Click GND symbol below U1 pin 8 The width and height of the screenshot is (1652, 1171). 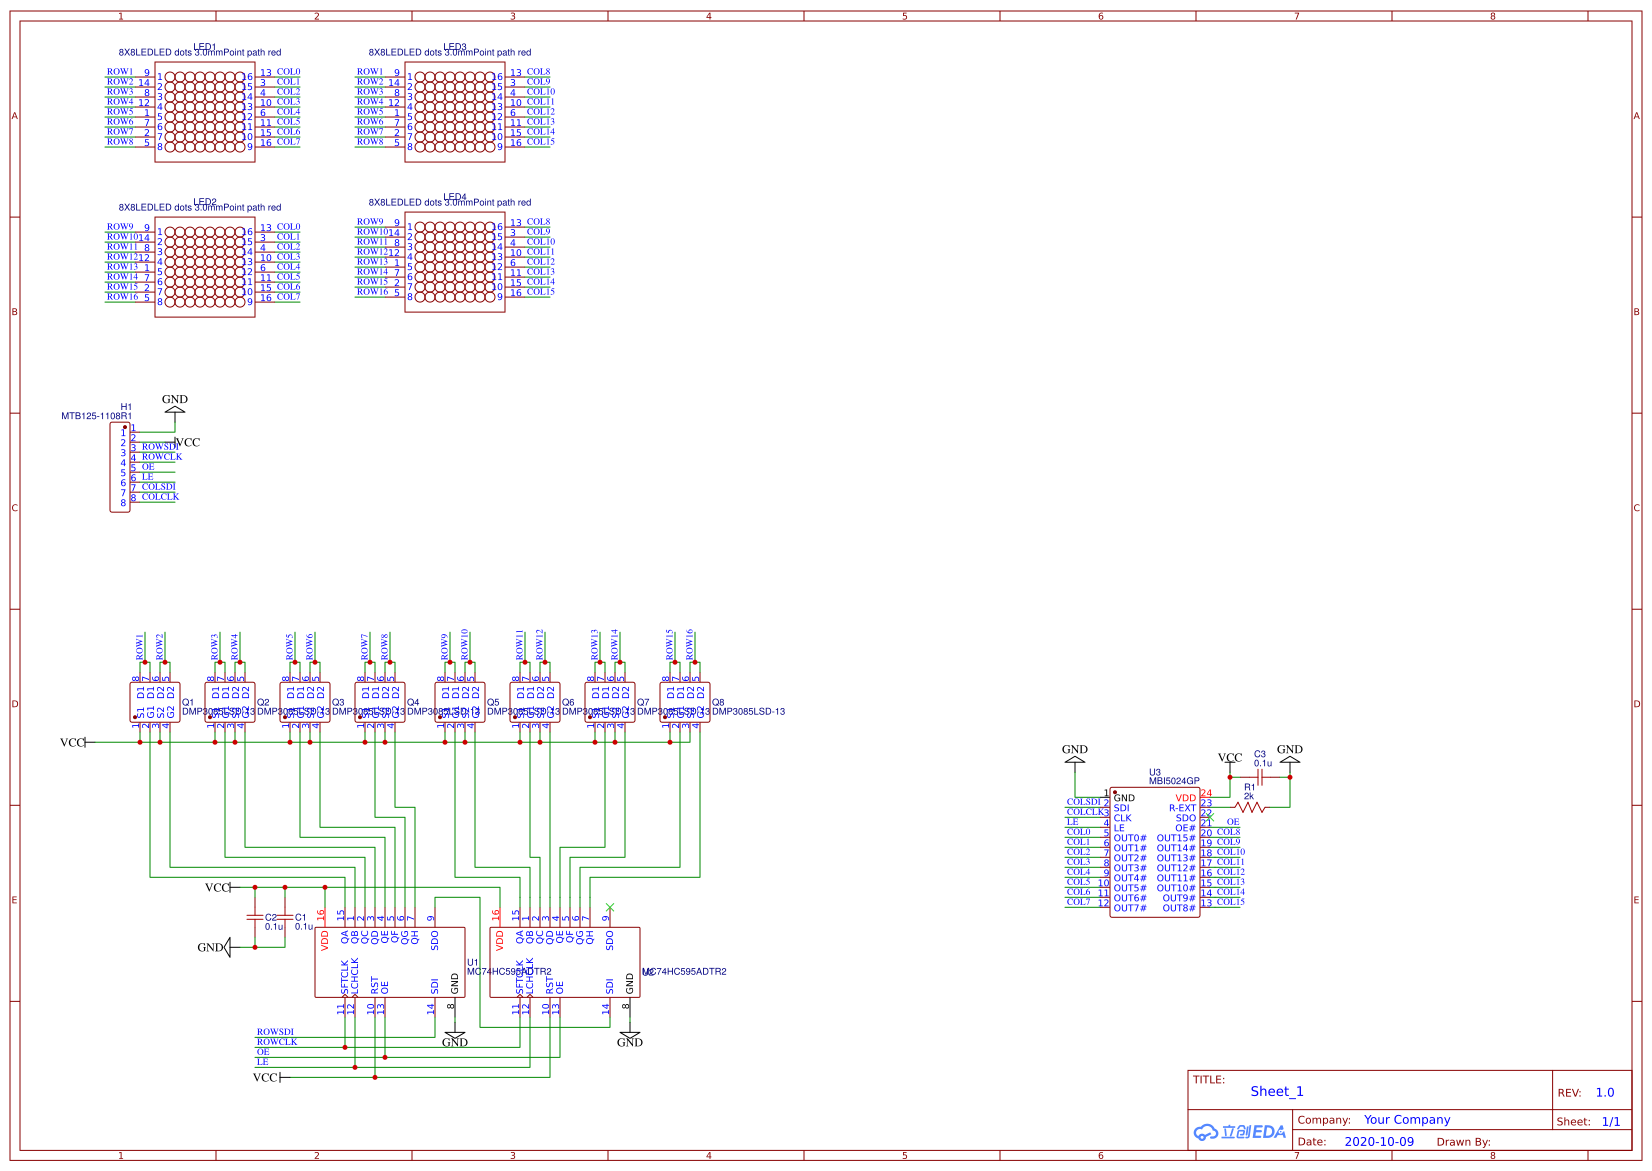455,1038
